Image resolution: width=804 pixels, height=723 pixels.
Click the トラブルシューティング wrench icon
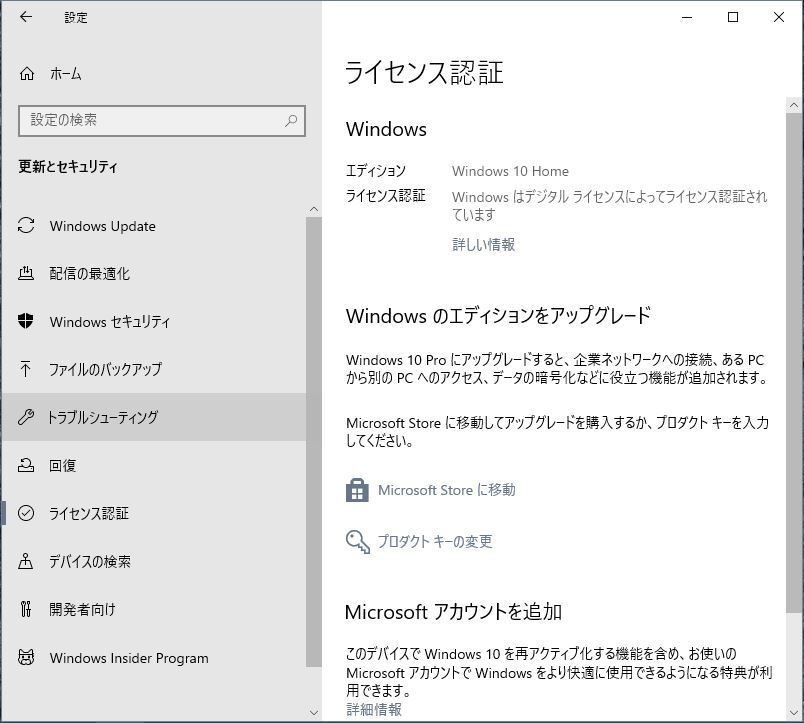point(26,417)
